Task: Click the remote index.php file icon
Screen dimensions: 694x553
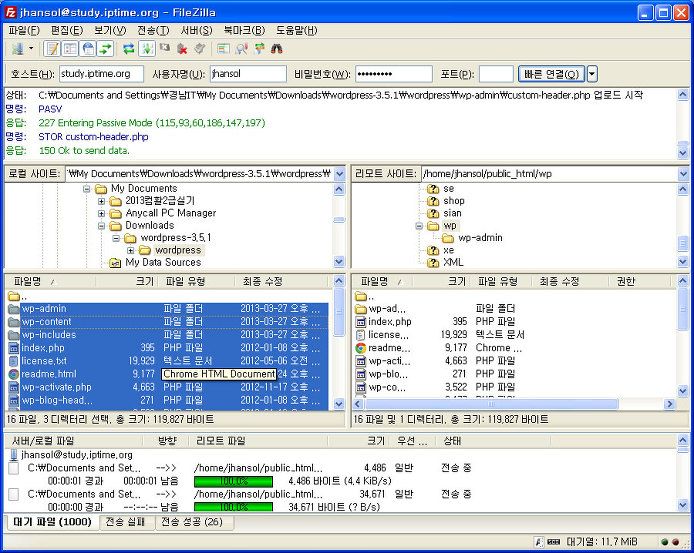Action: point(361,322)
